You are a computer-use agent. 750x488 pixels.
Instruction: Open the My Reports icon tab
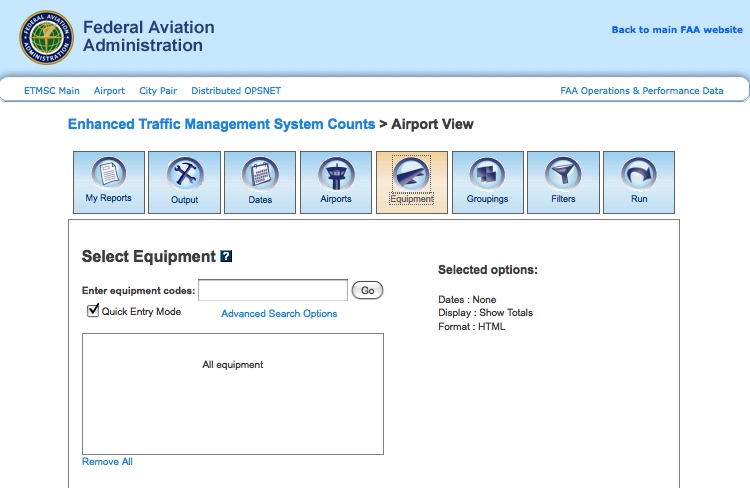pos(109,182)
